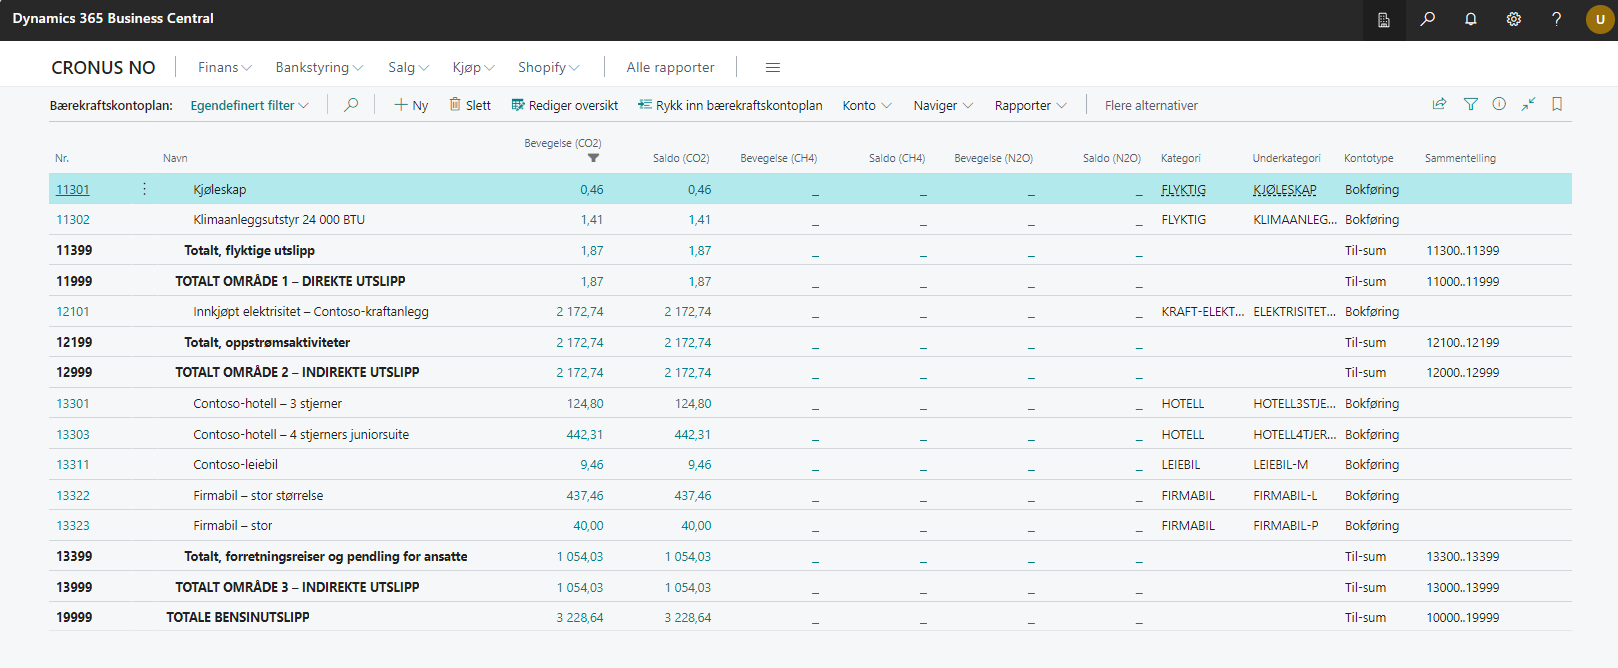This screenshot has height=668, width=1618.
Task: Open the share icon above the list
Action: coord(1439,104)
